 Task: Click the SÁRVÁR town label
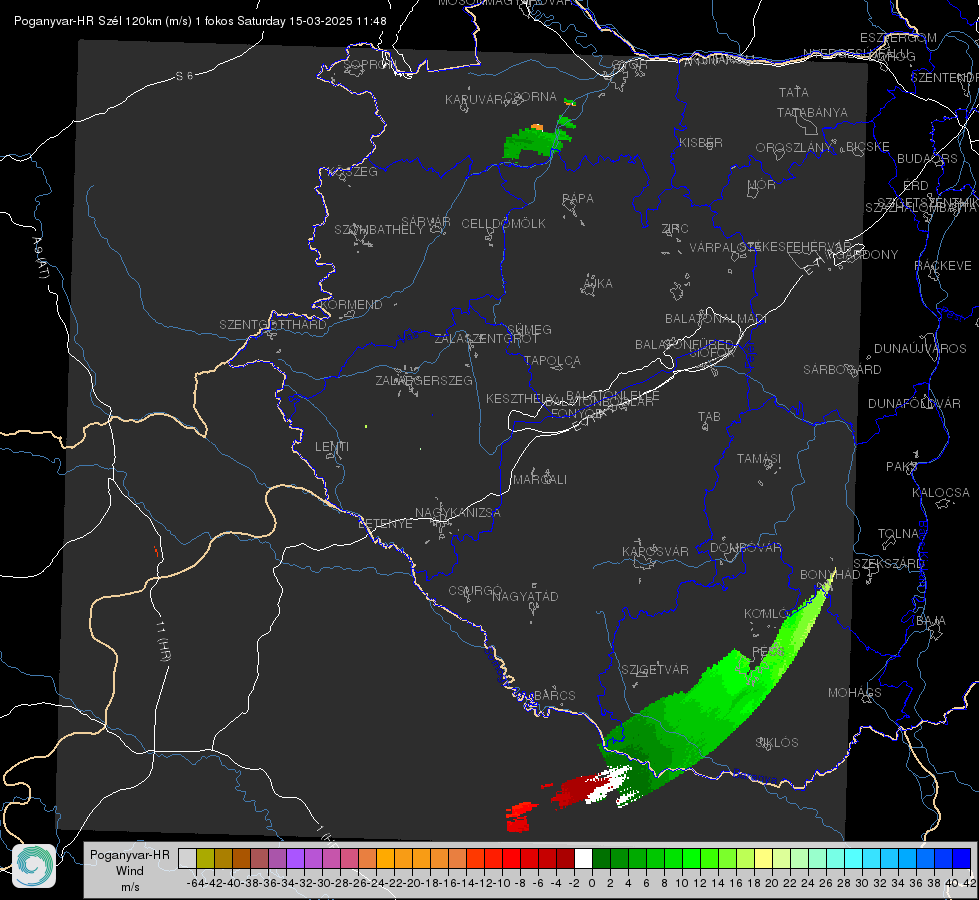[x=426, y=222]
